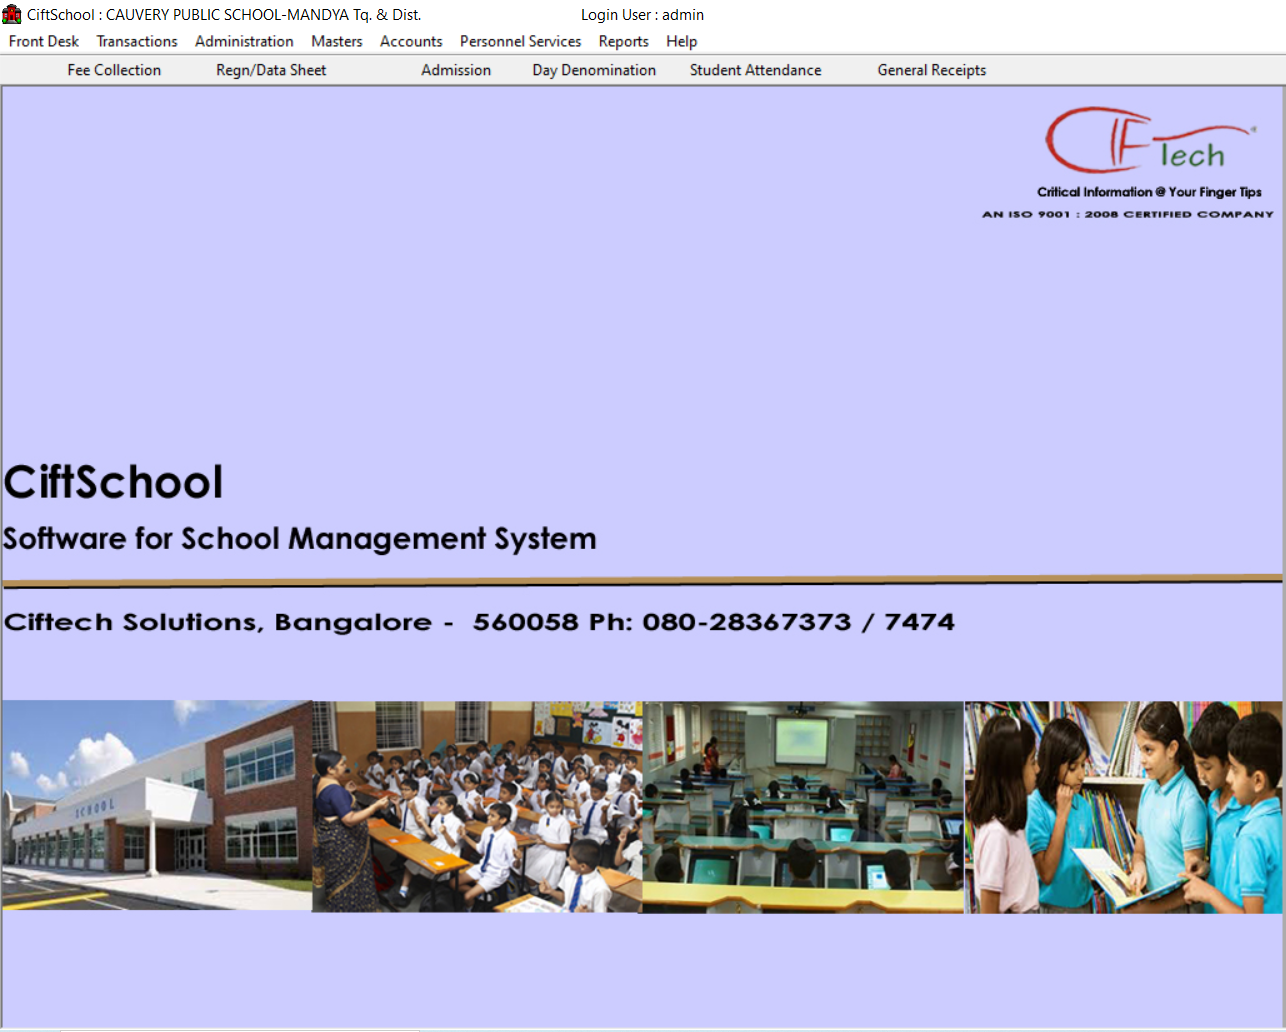Click the CAUVERY PUBLIC SCHOOL title text

coord(263,15)
